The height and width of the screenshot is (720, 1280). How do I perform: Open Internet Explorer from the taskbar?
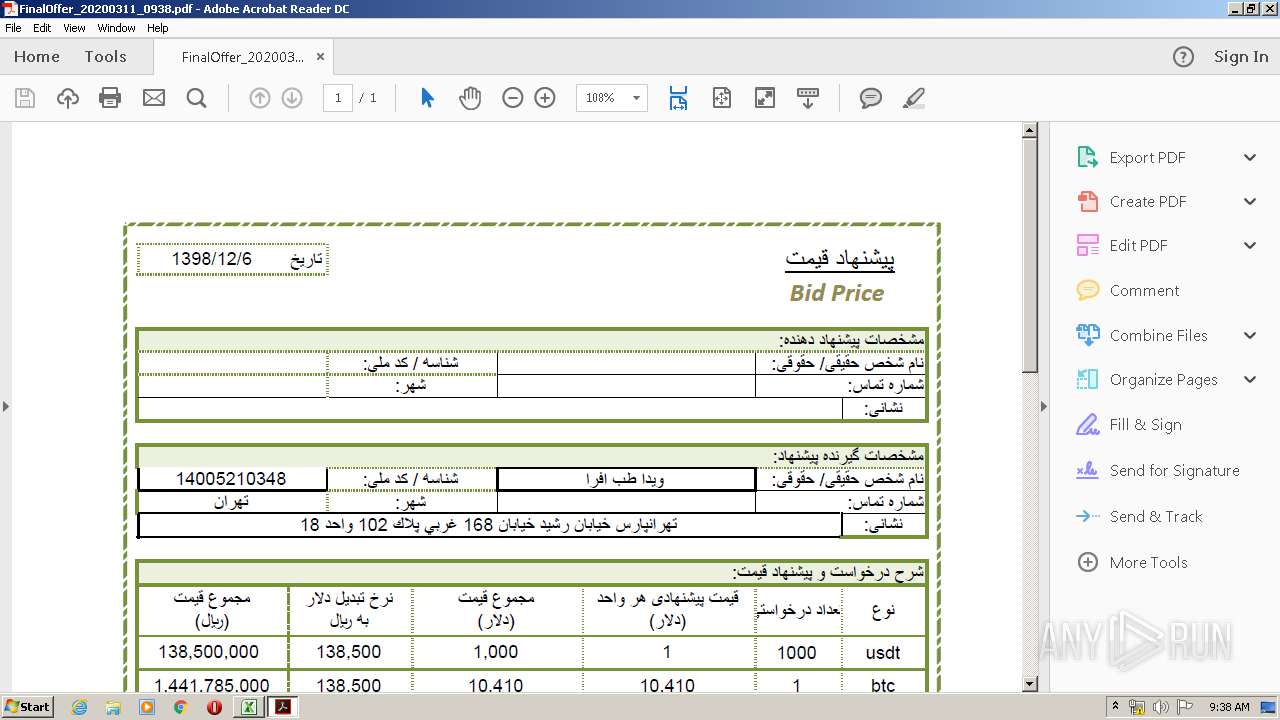pyautogui.click(x=79, y=707)
